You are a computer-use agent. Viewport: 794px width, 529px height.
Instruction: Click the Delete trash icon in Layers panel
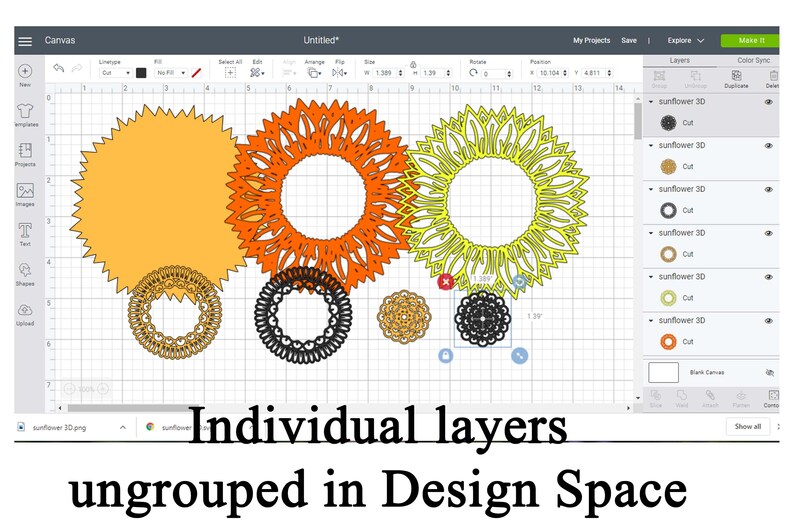773,75
